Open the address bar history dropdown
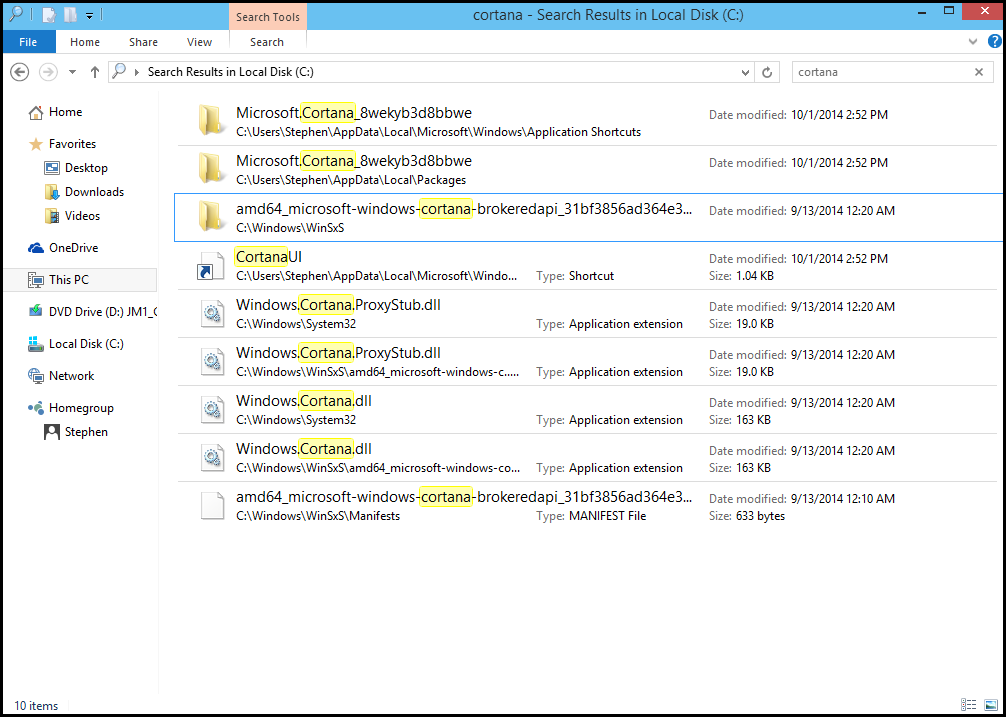The width and height of the screenshot is (1006, 717). [745, 72]
